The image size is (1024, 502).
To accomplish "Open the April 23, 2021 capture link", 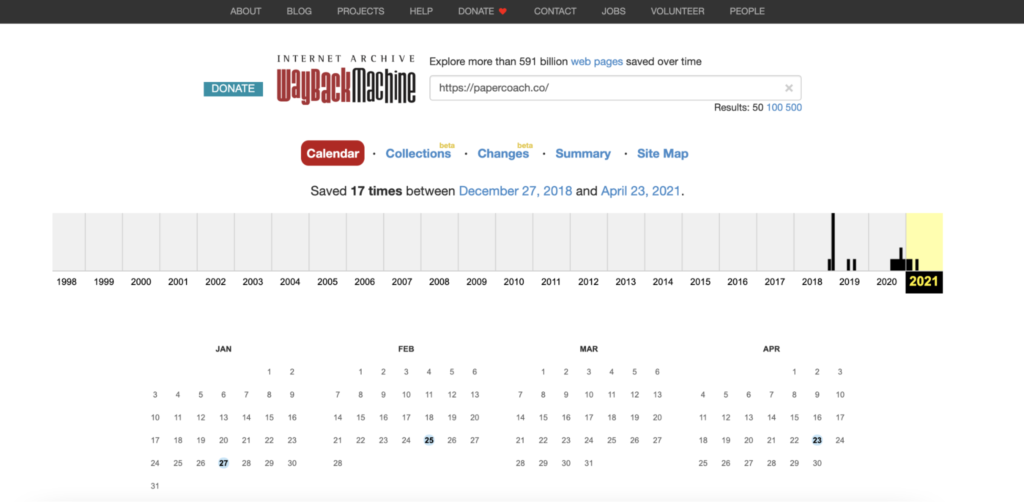I will click(x=641, y=191).
